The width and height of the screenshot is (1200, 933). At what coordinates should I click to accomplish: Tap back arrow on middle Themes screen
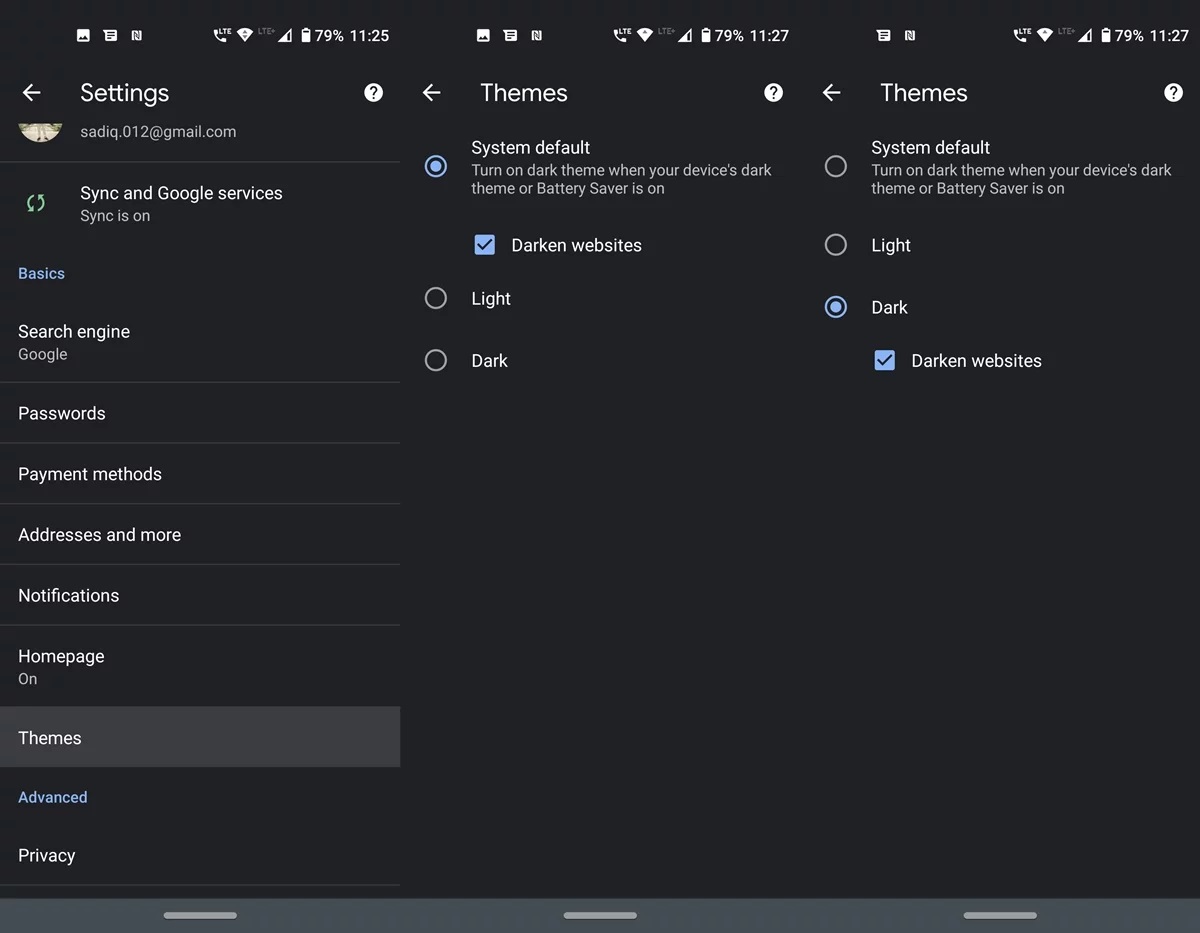pyautogui.click(x=432, y=93)
